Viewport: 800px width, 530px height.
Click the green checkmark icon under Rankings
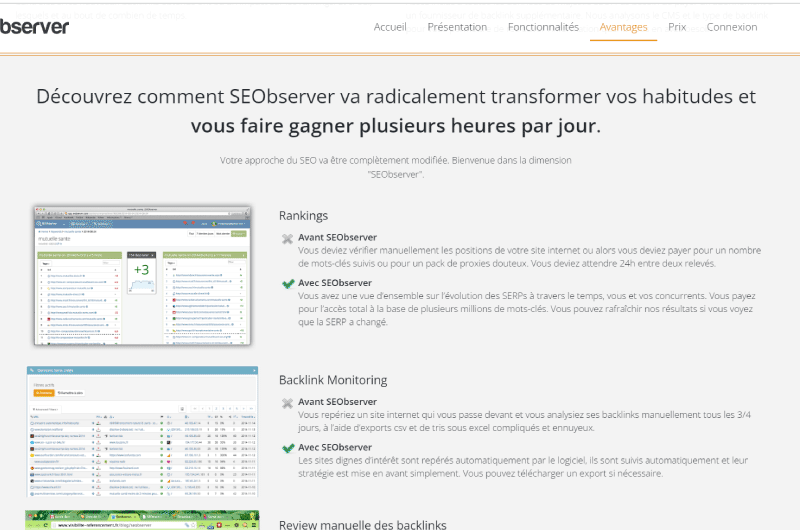pyautogui.click(x=288, y=284)
